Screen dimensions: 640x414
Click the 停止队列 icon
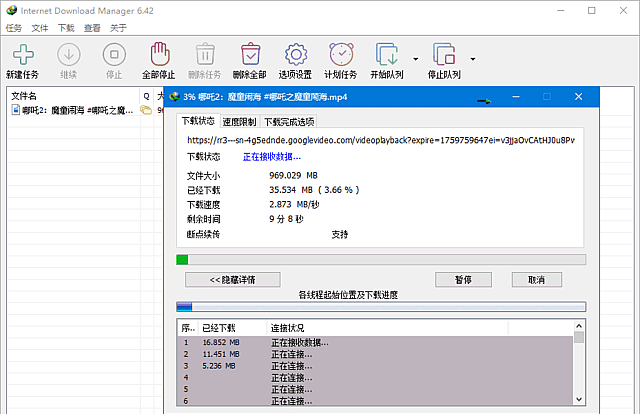click(x=444, y=54)
